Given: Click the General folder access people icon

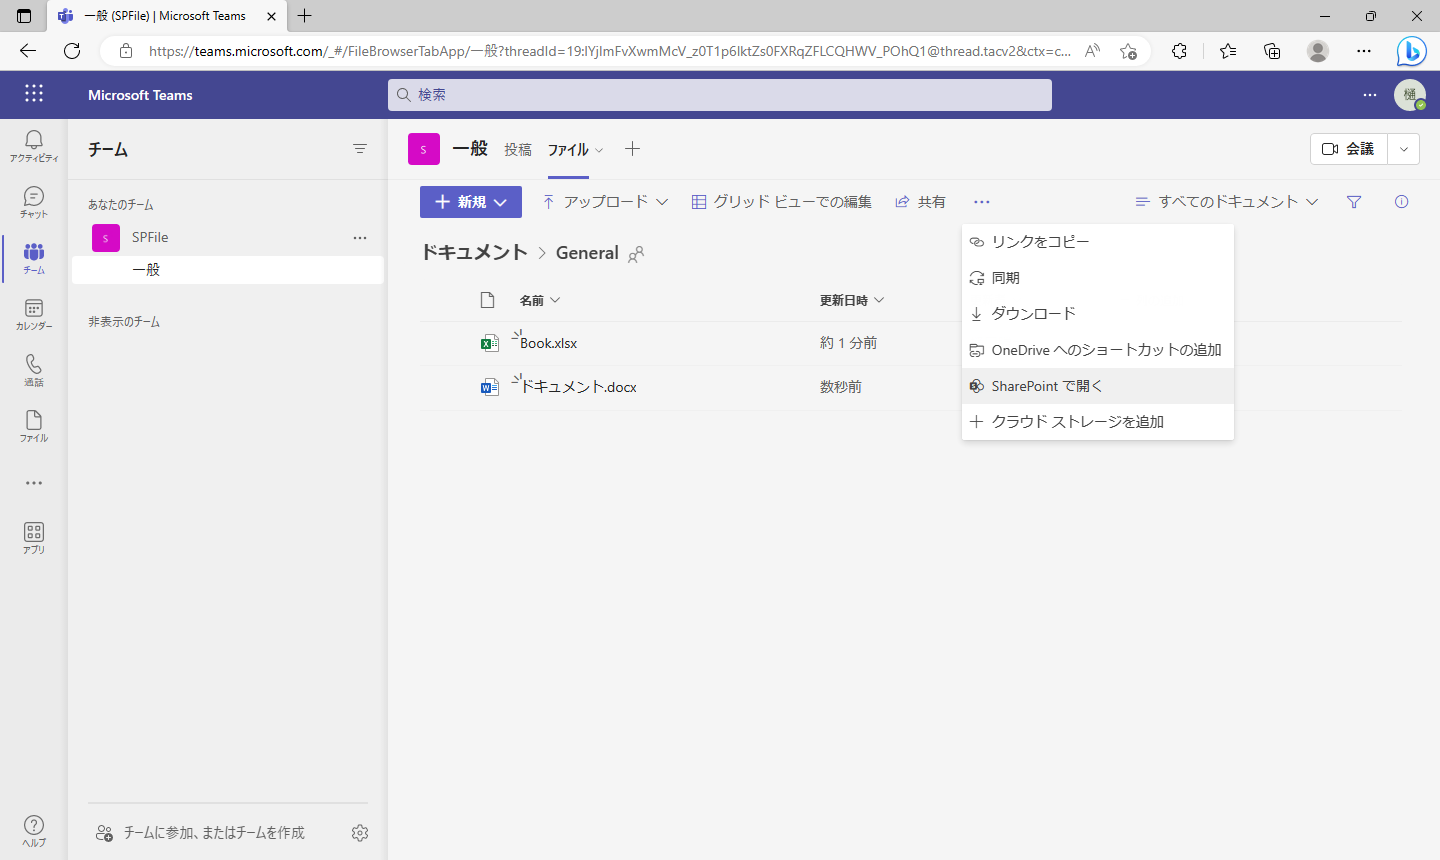Looking at the screenshot, I should click(636, 254).
